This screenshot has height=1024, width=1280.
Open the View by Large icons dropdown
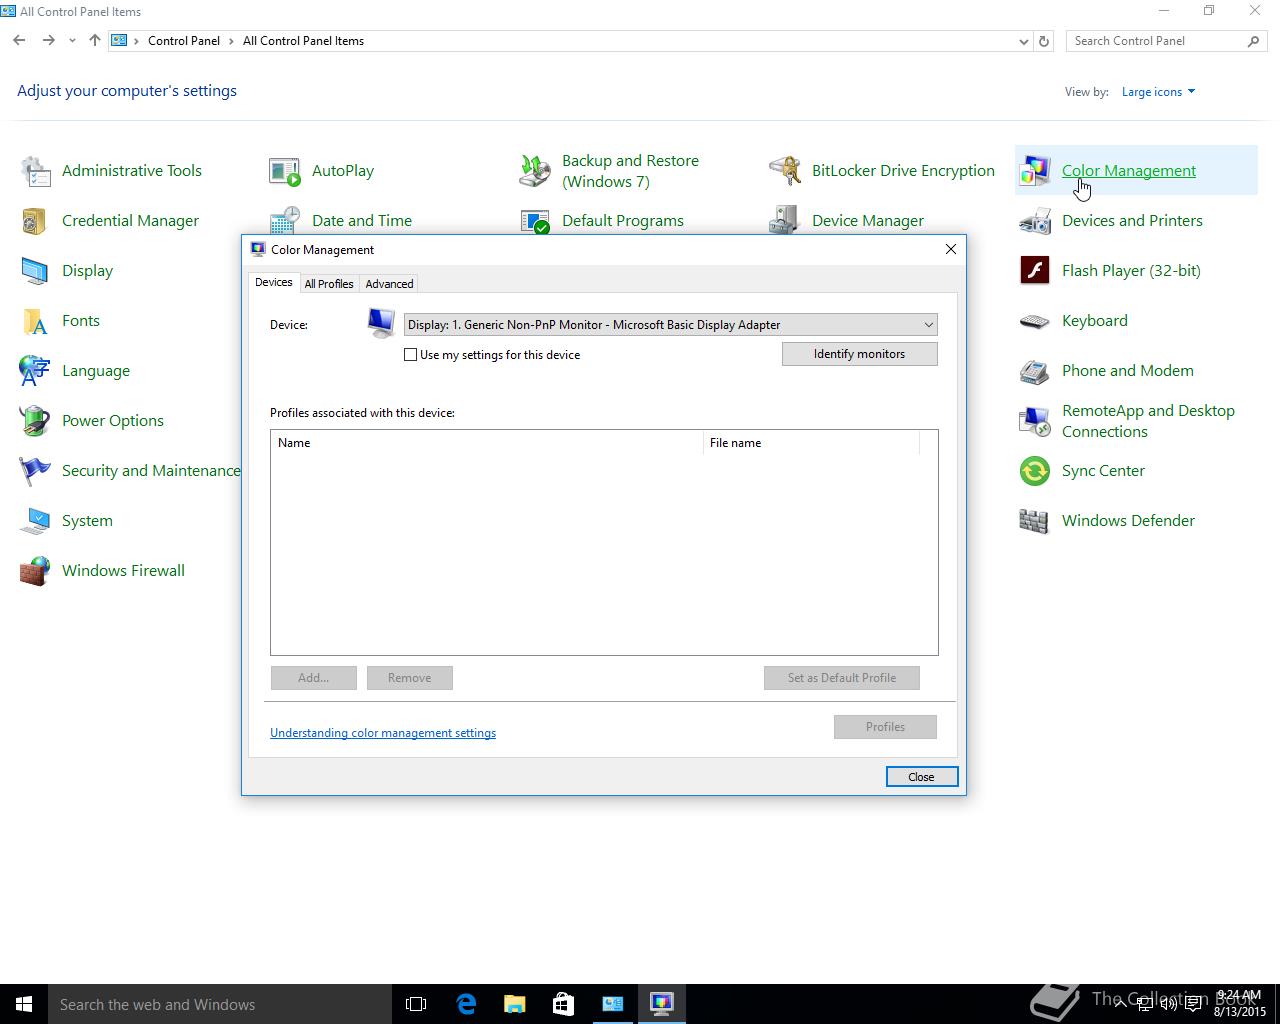pyautogui.click(x=1158, y=92)
